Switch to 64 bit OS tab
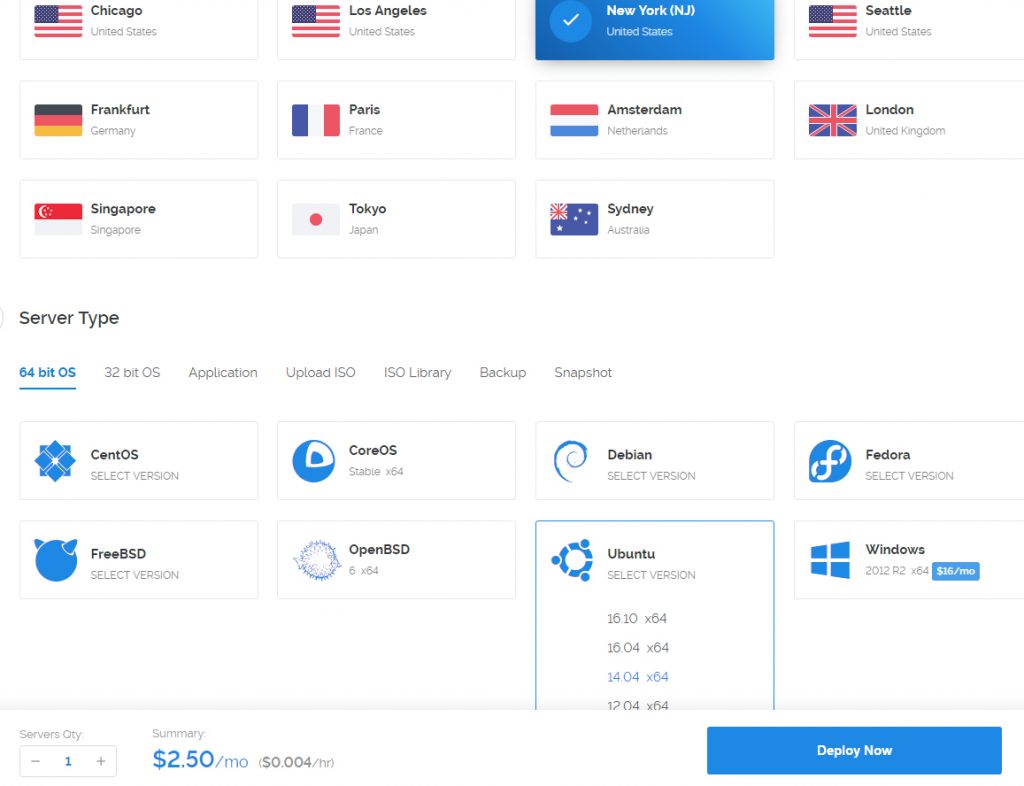The image size is (1024, 786). coord(48,373)
